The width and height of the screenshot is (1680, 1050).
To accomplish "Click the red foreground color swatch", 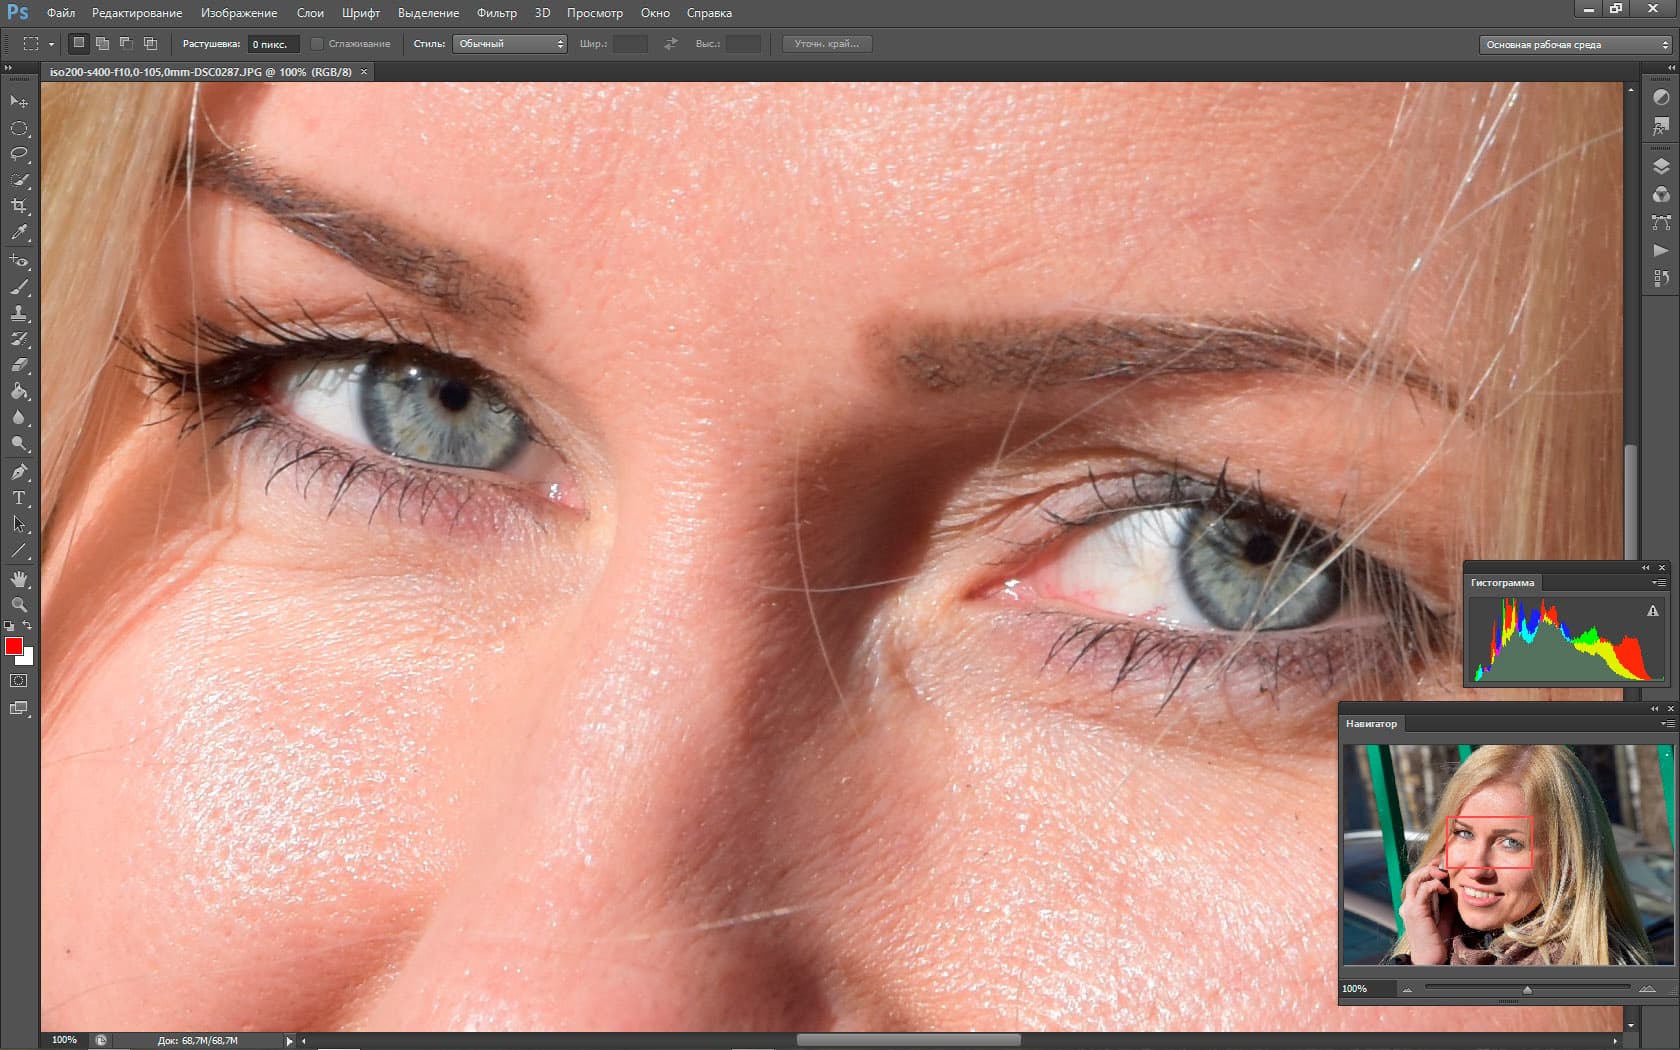I will pyautogui.click(x=14, y=646).
